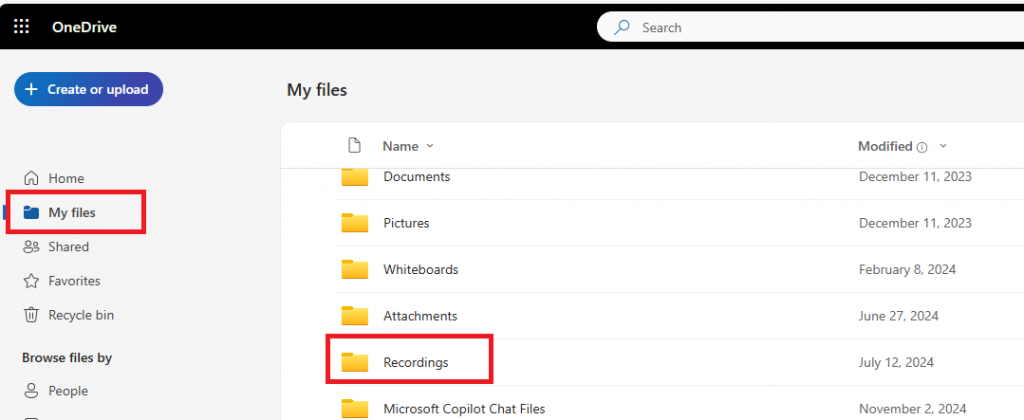
Task: Go to Favorites in the left navigation
Action: [x=74, y=281]
